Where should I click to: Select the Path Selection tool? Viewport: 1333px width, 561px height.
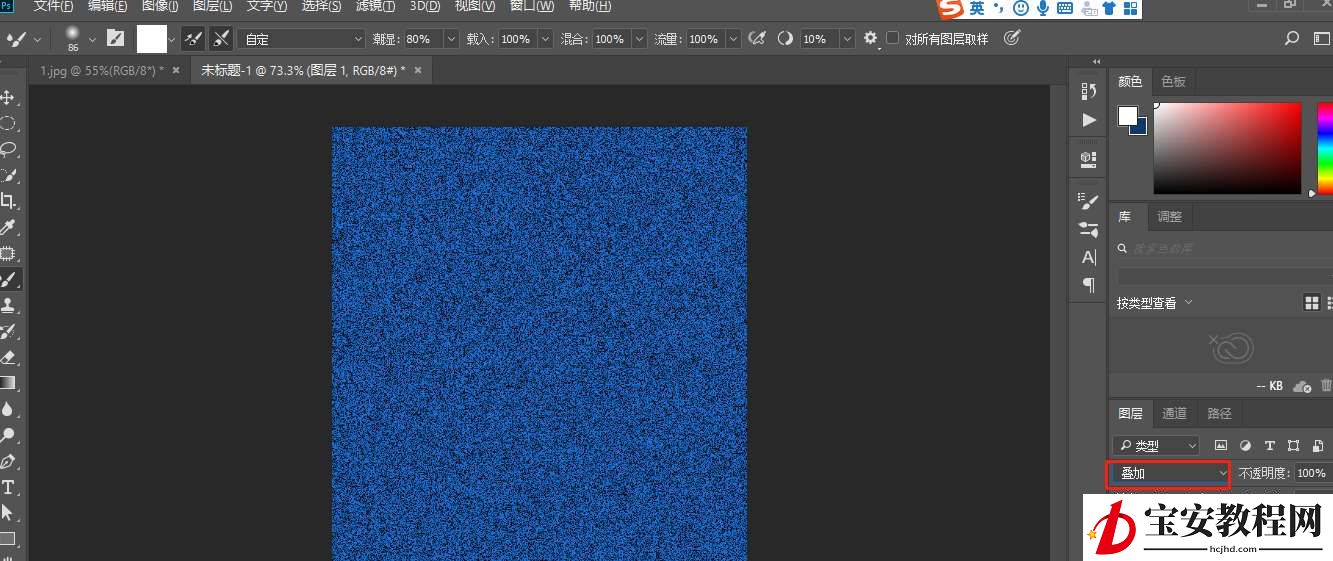pyautogui.click(x=8, y=513)
